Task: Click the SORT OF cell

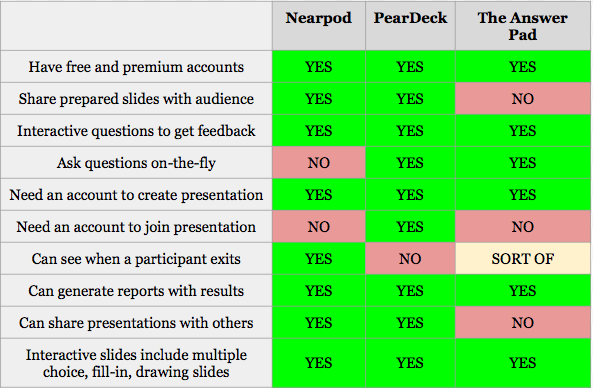Action: pyautogui.click(x=523, y=259)
